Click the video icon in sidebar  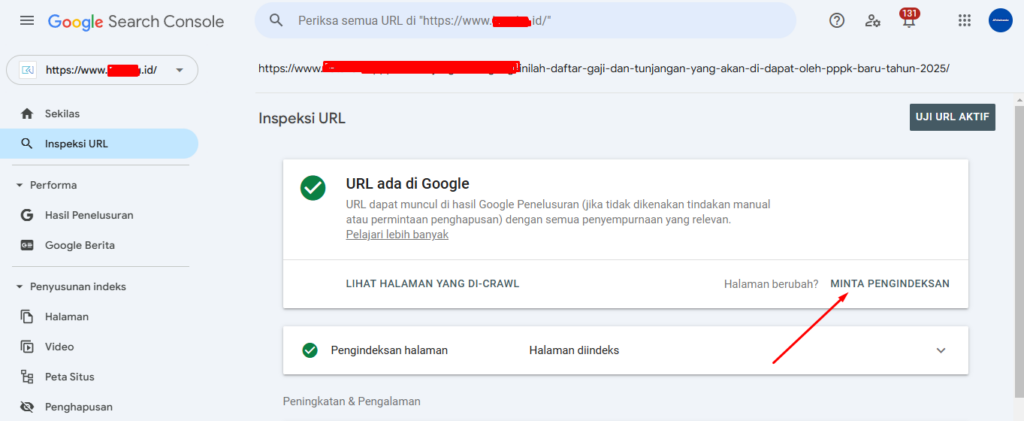click(x=27, y=347)
